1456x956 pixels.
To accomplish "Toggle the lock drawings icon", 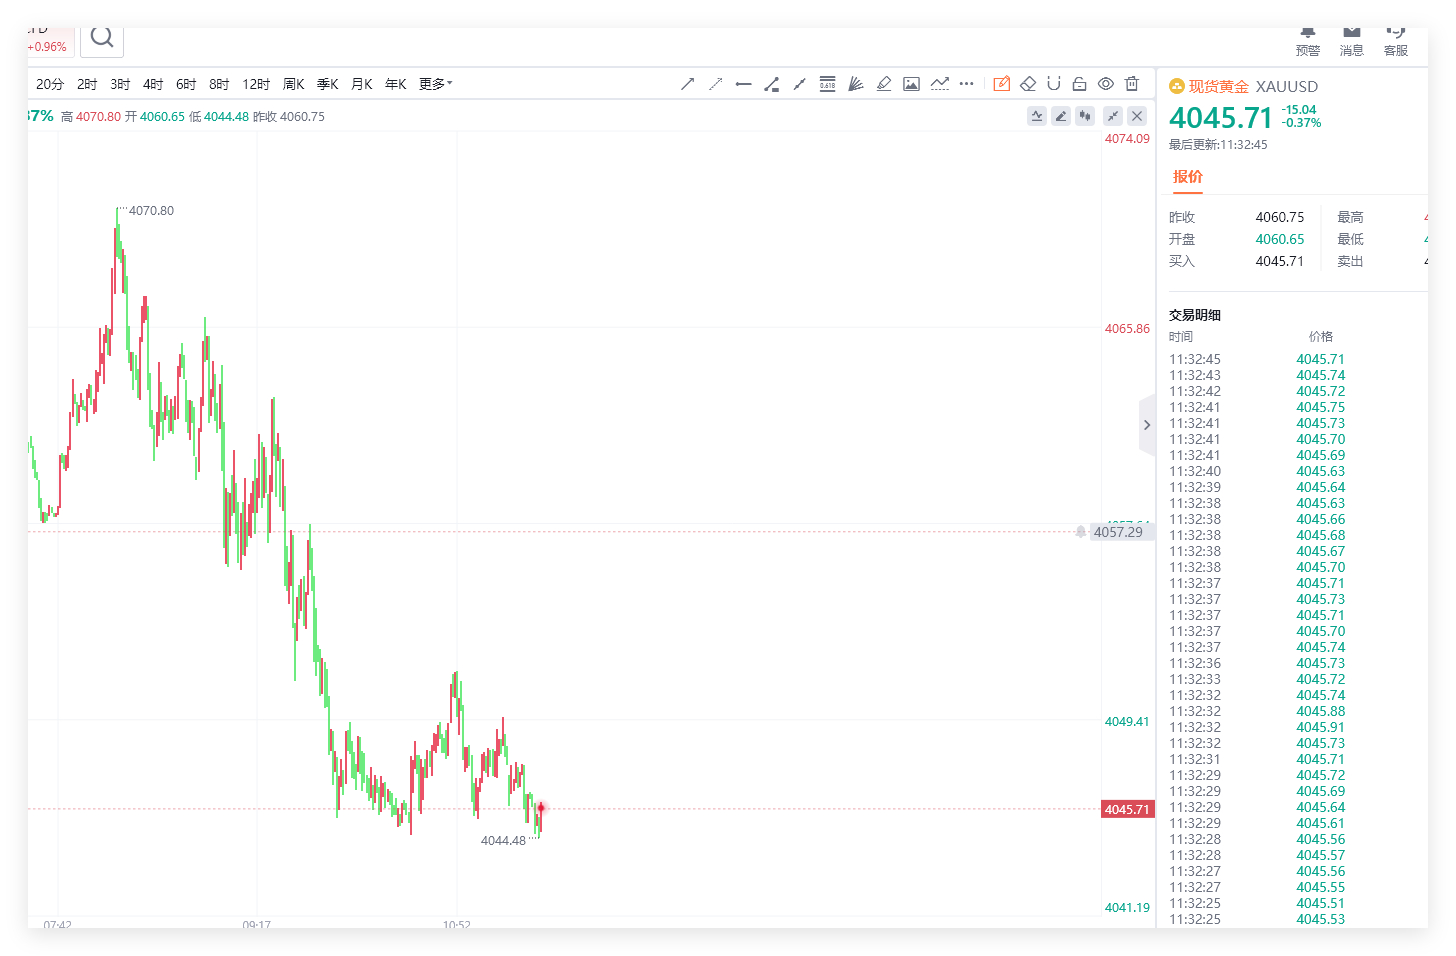I will point(1079,84).
